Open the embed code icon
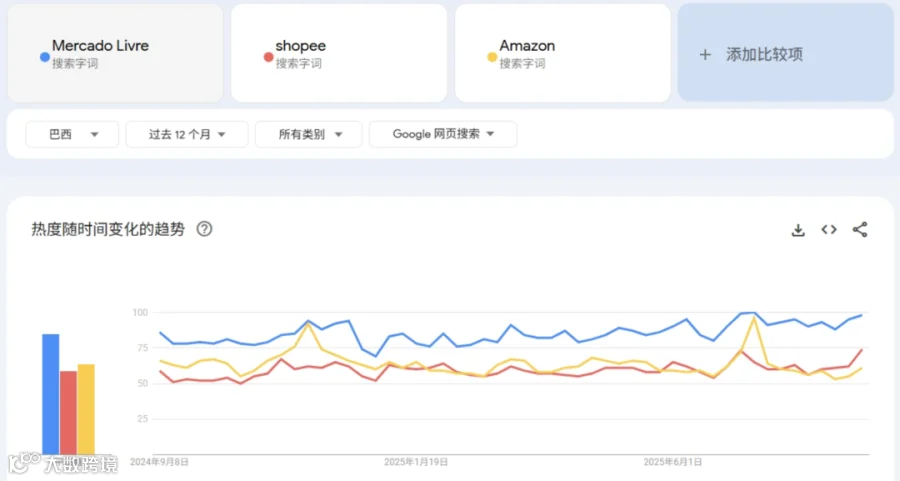Viewport: 900px width, 481px height. point(829,230)
